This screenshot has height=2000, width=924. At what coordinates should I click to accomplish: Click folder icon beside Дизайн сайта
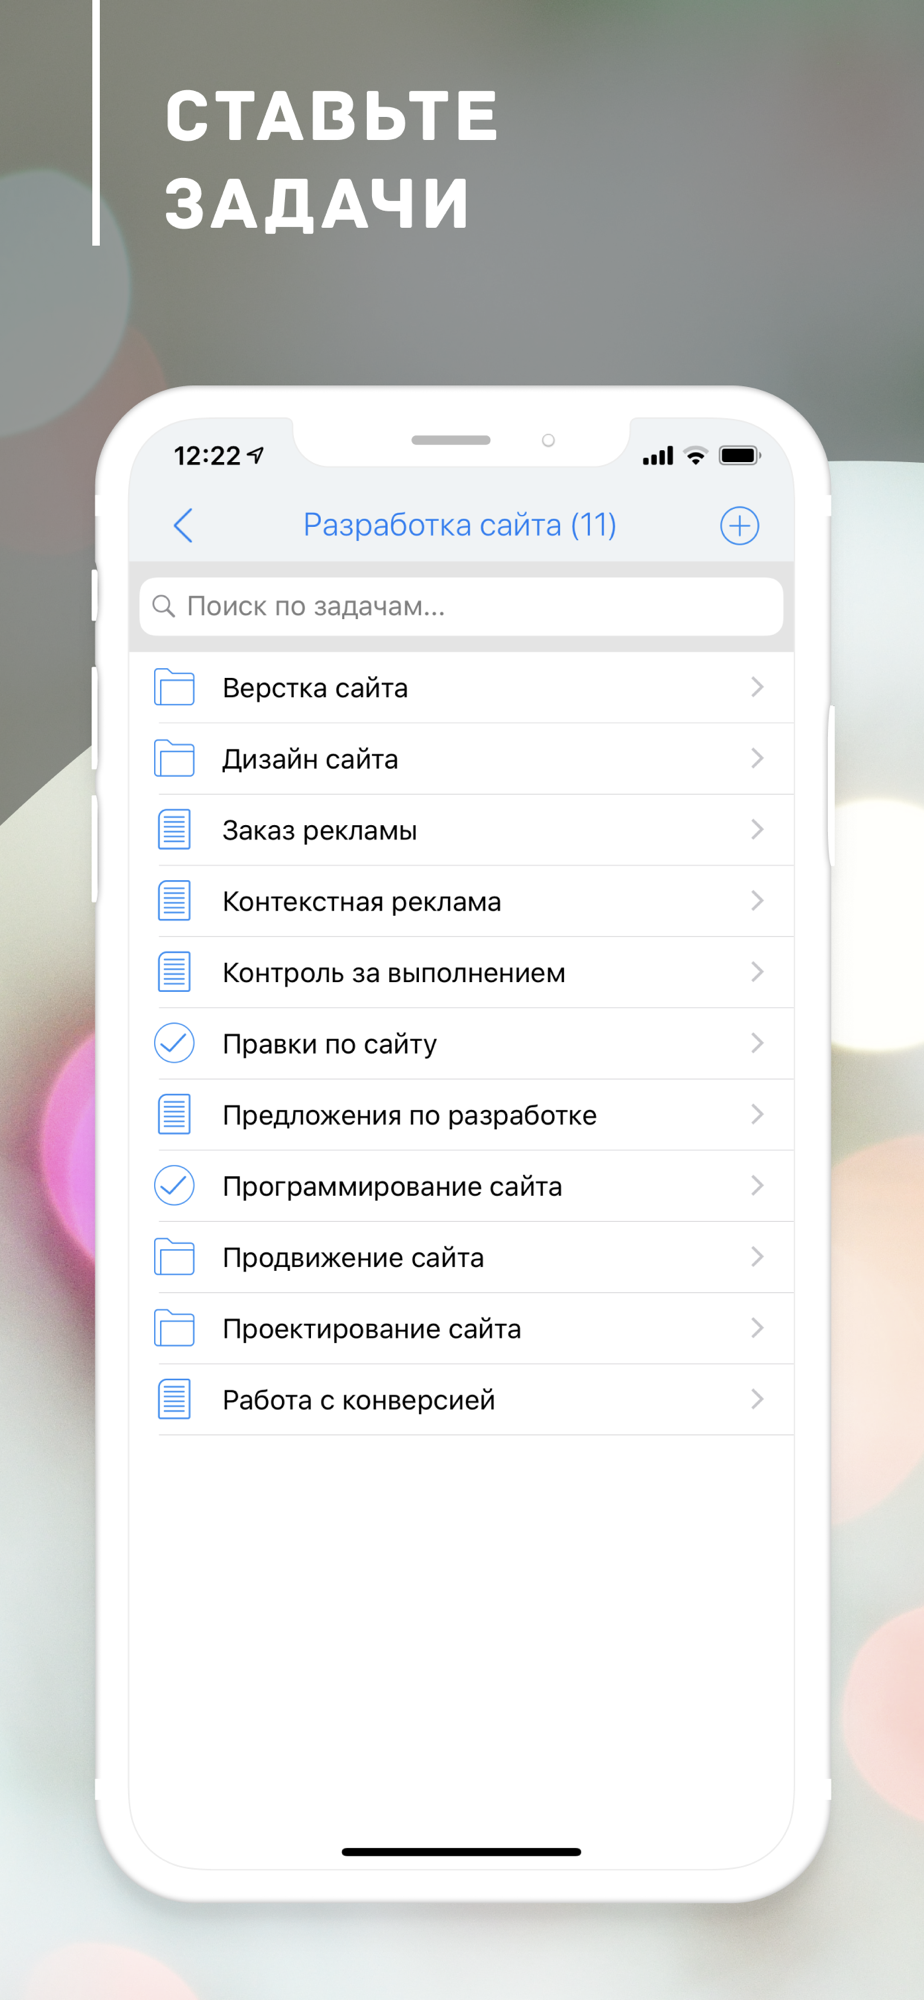tap(175, 758)
